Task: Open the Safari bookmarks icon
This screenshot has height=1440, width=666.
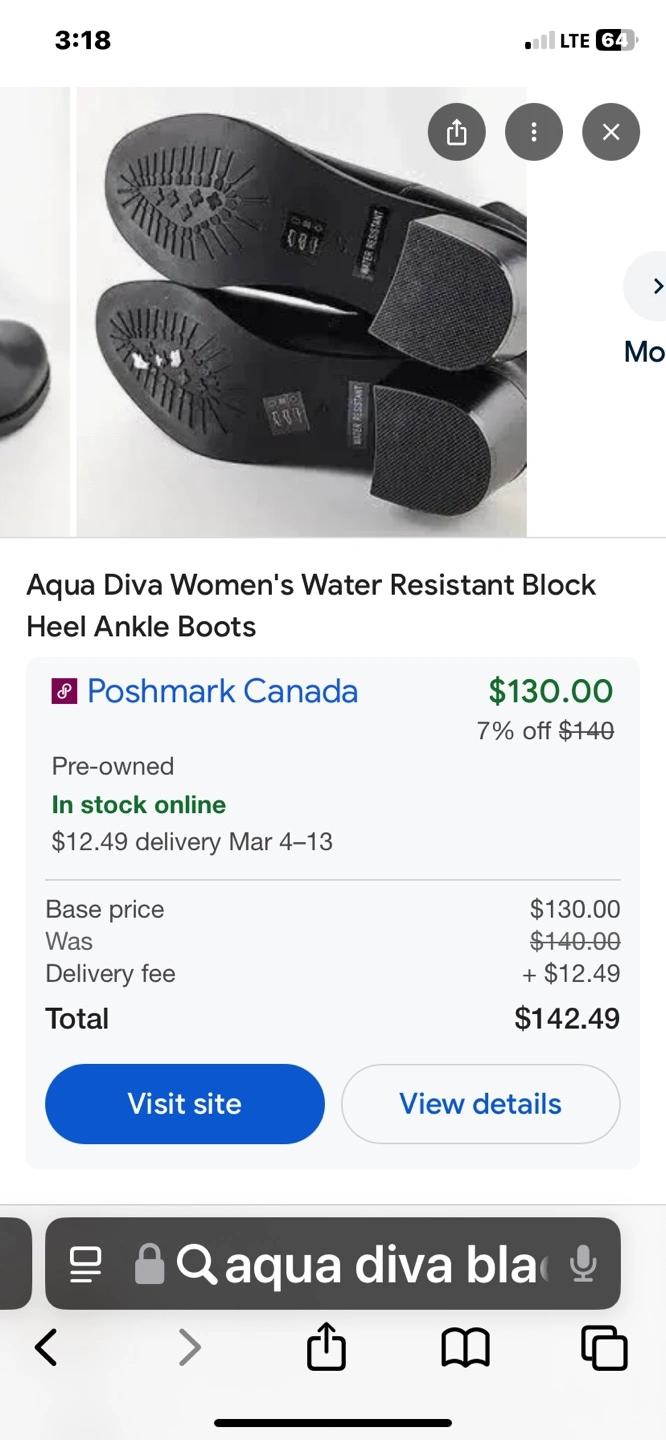Action: coord(465,1347)
